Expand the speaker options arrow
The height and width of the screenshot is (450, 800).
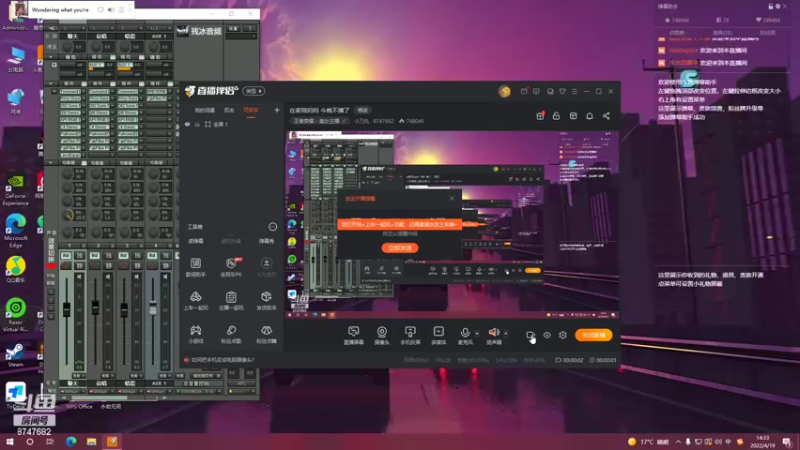(x=506, y=334)
